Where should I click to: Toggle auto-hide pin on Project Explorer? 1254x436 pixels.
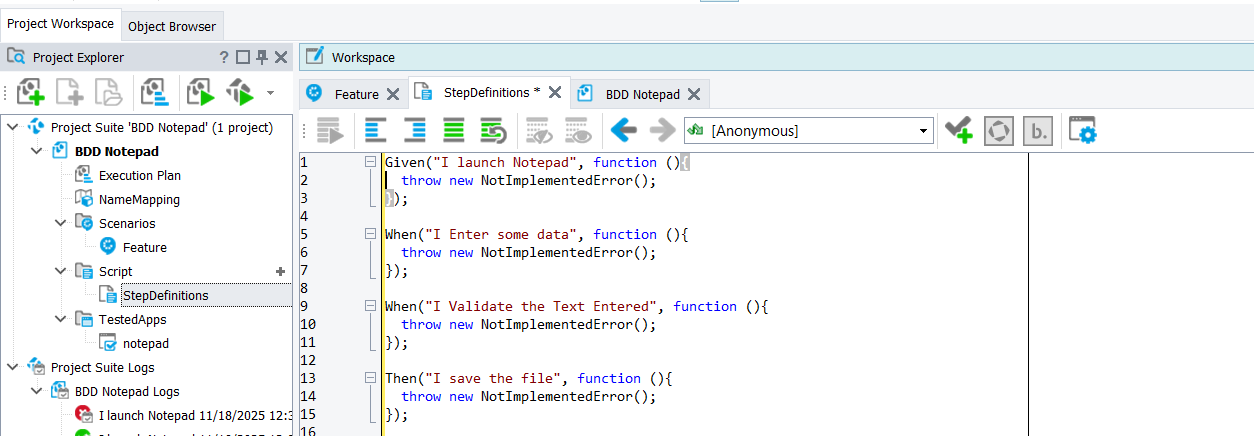click(x=262, y=57)
